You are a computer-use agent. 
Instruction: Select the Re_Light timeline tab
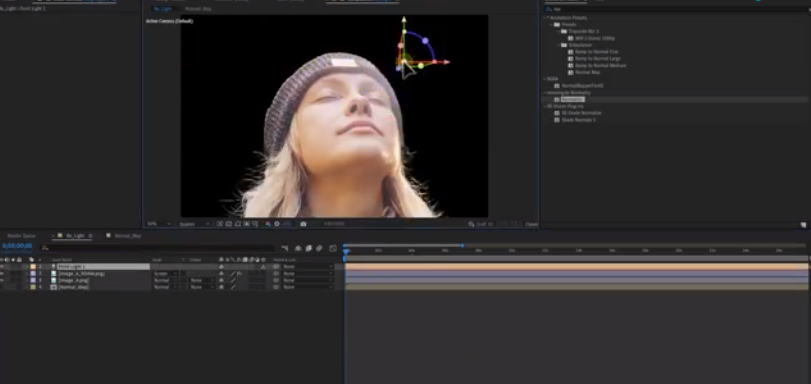click(76, 235)
